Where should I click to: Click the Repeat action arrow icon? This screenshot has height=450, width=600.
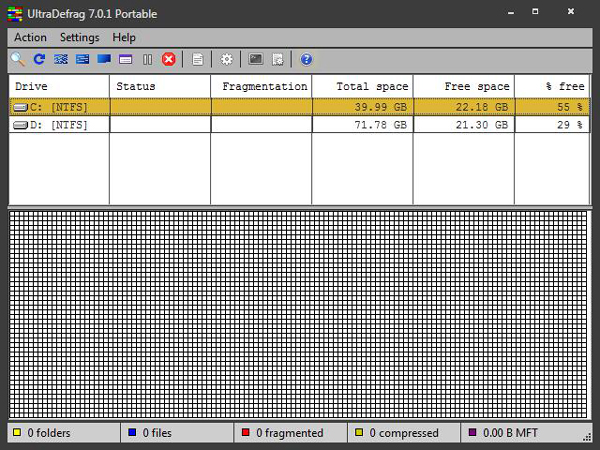tap(39, 59)
